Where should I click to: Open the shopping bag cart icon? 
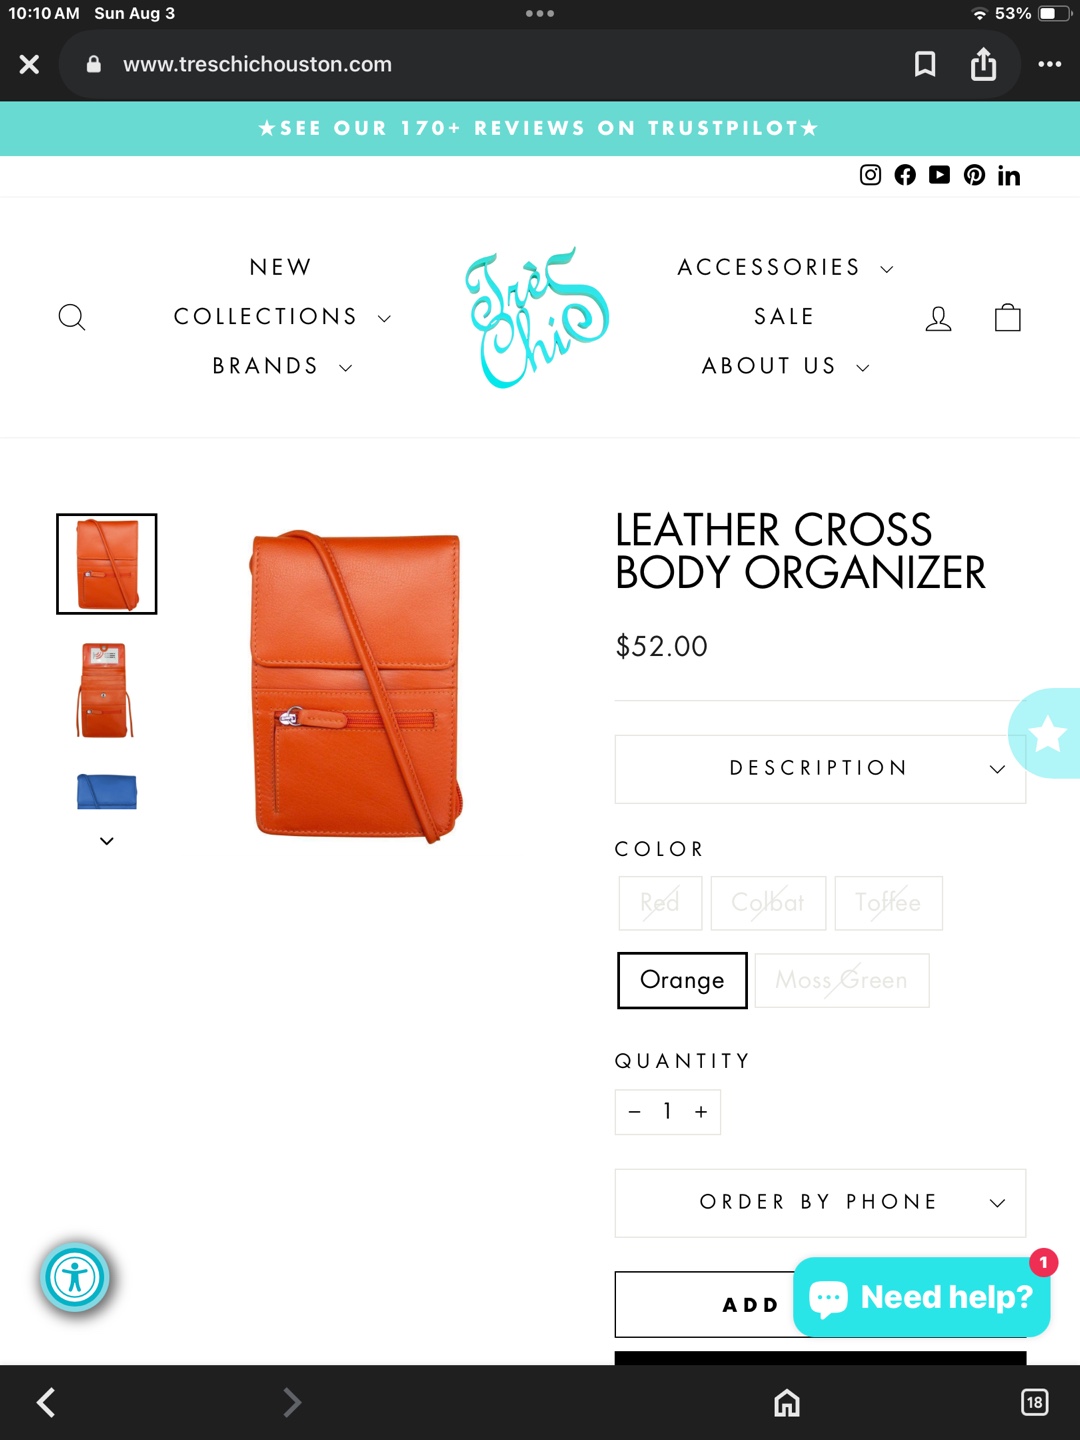point(1008,317)
